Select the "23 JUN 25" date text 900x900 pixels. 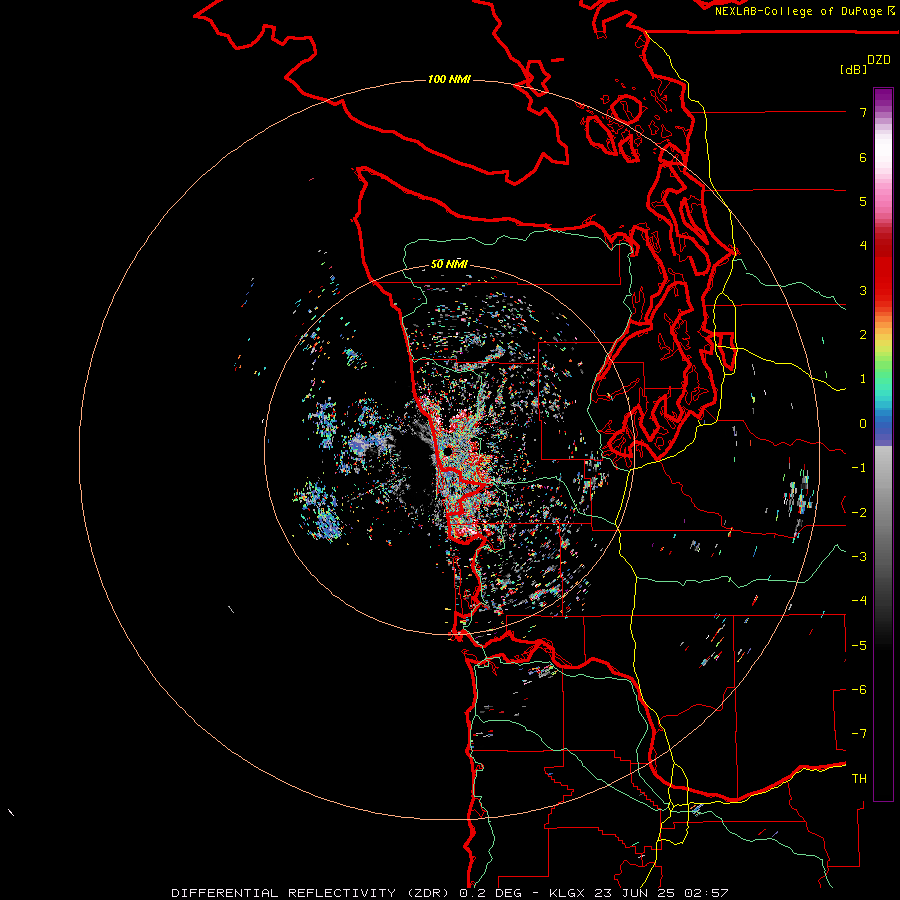tap(637, 893)
